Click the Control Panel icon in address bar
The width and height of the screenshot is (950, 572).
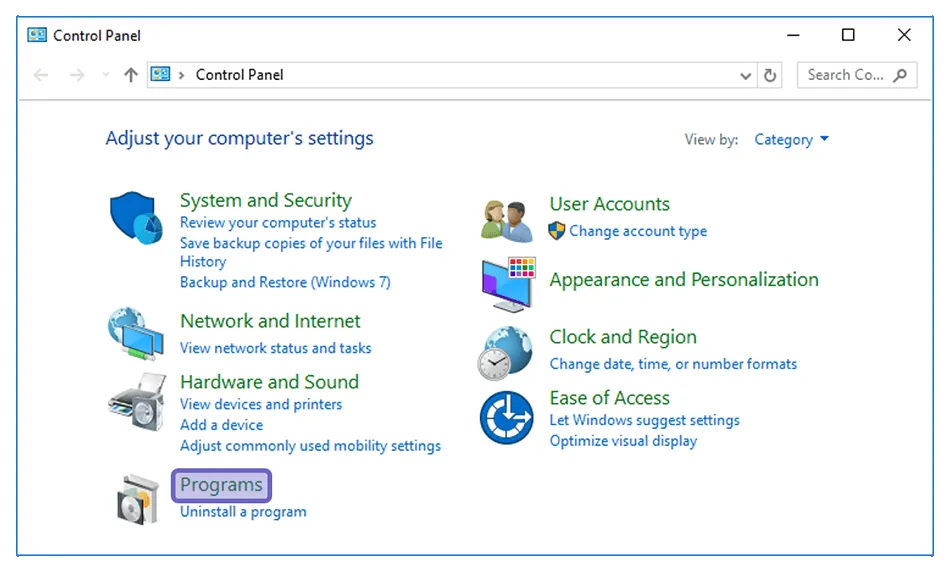pos(161,75)
